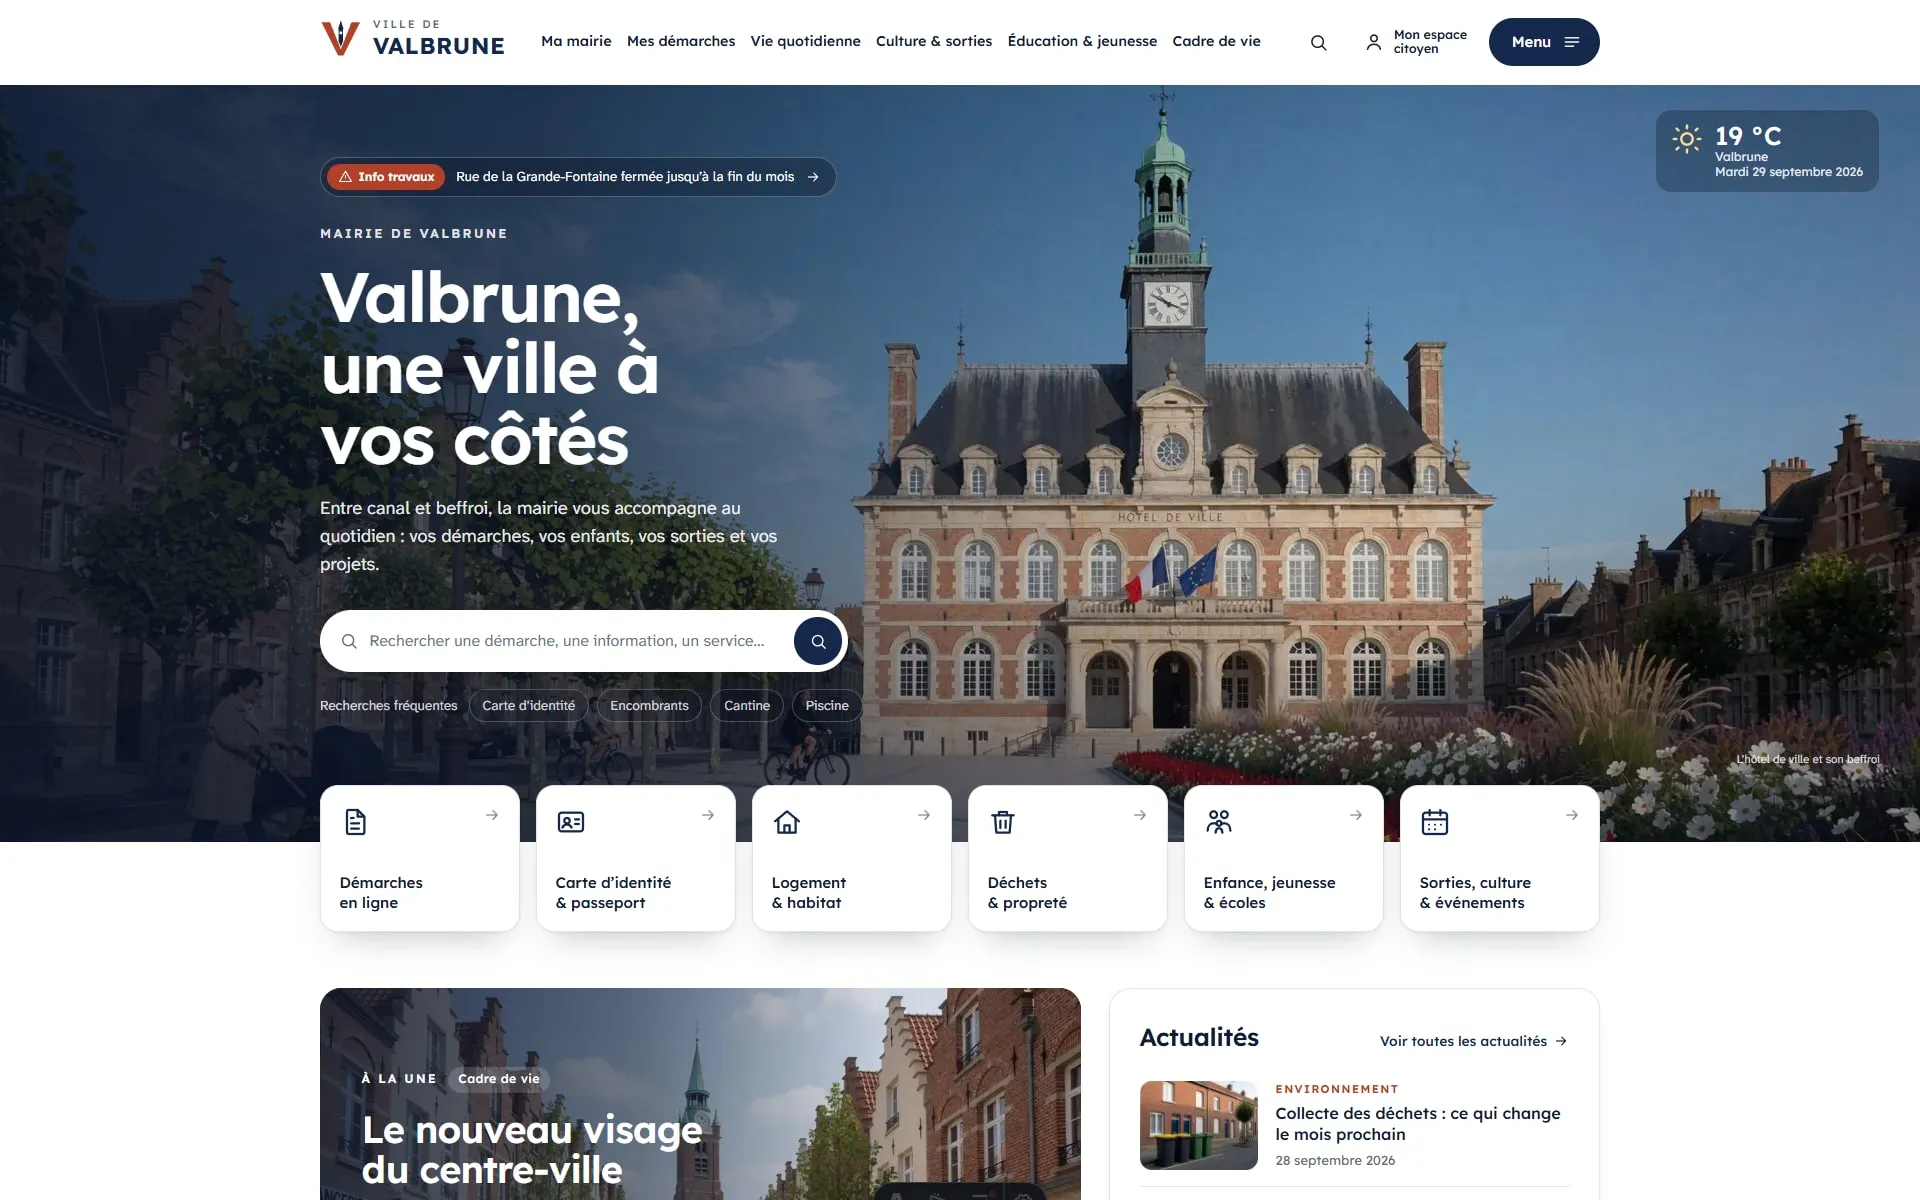Open Le nouveau visage du centre-ville feature
The image size is (1920, 1200).
click(x=532, y=1150)
